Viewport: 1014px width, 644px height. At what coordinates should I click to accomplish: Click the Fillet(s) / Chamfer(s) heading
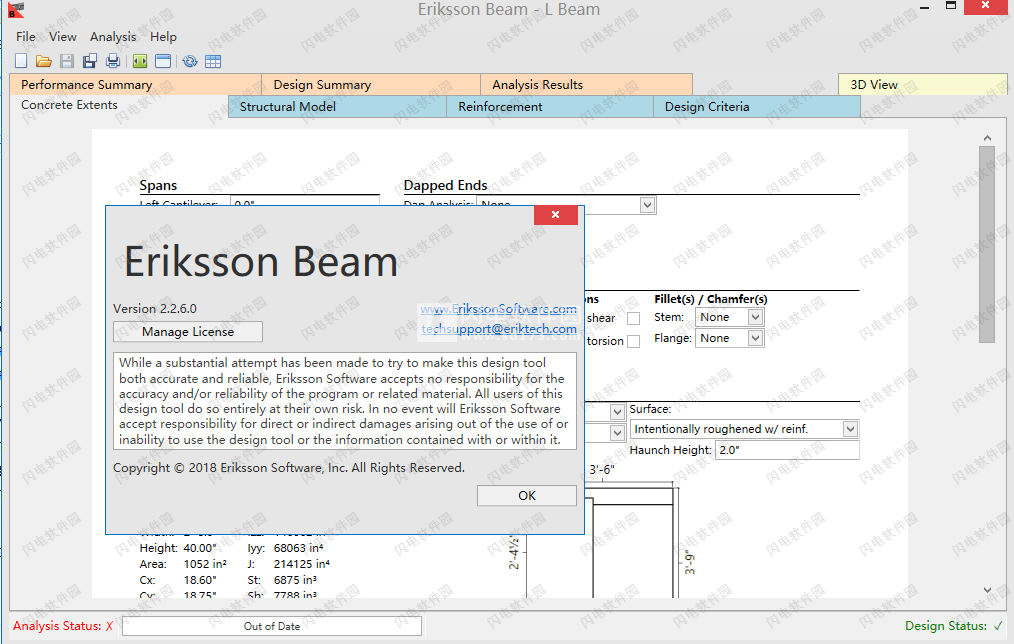pos(711,299)
